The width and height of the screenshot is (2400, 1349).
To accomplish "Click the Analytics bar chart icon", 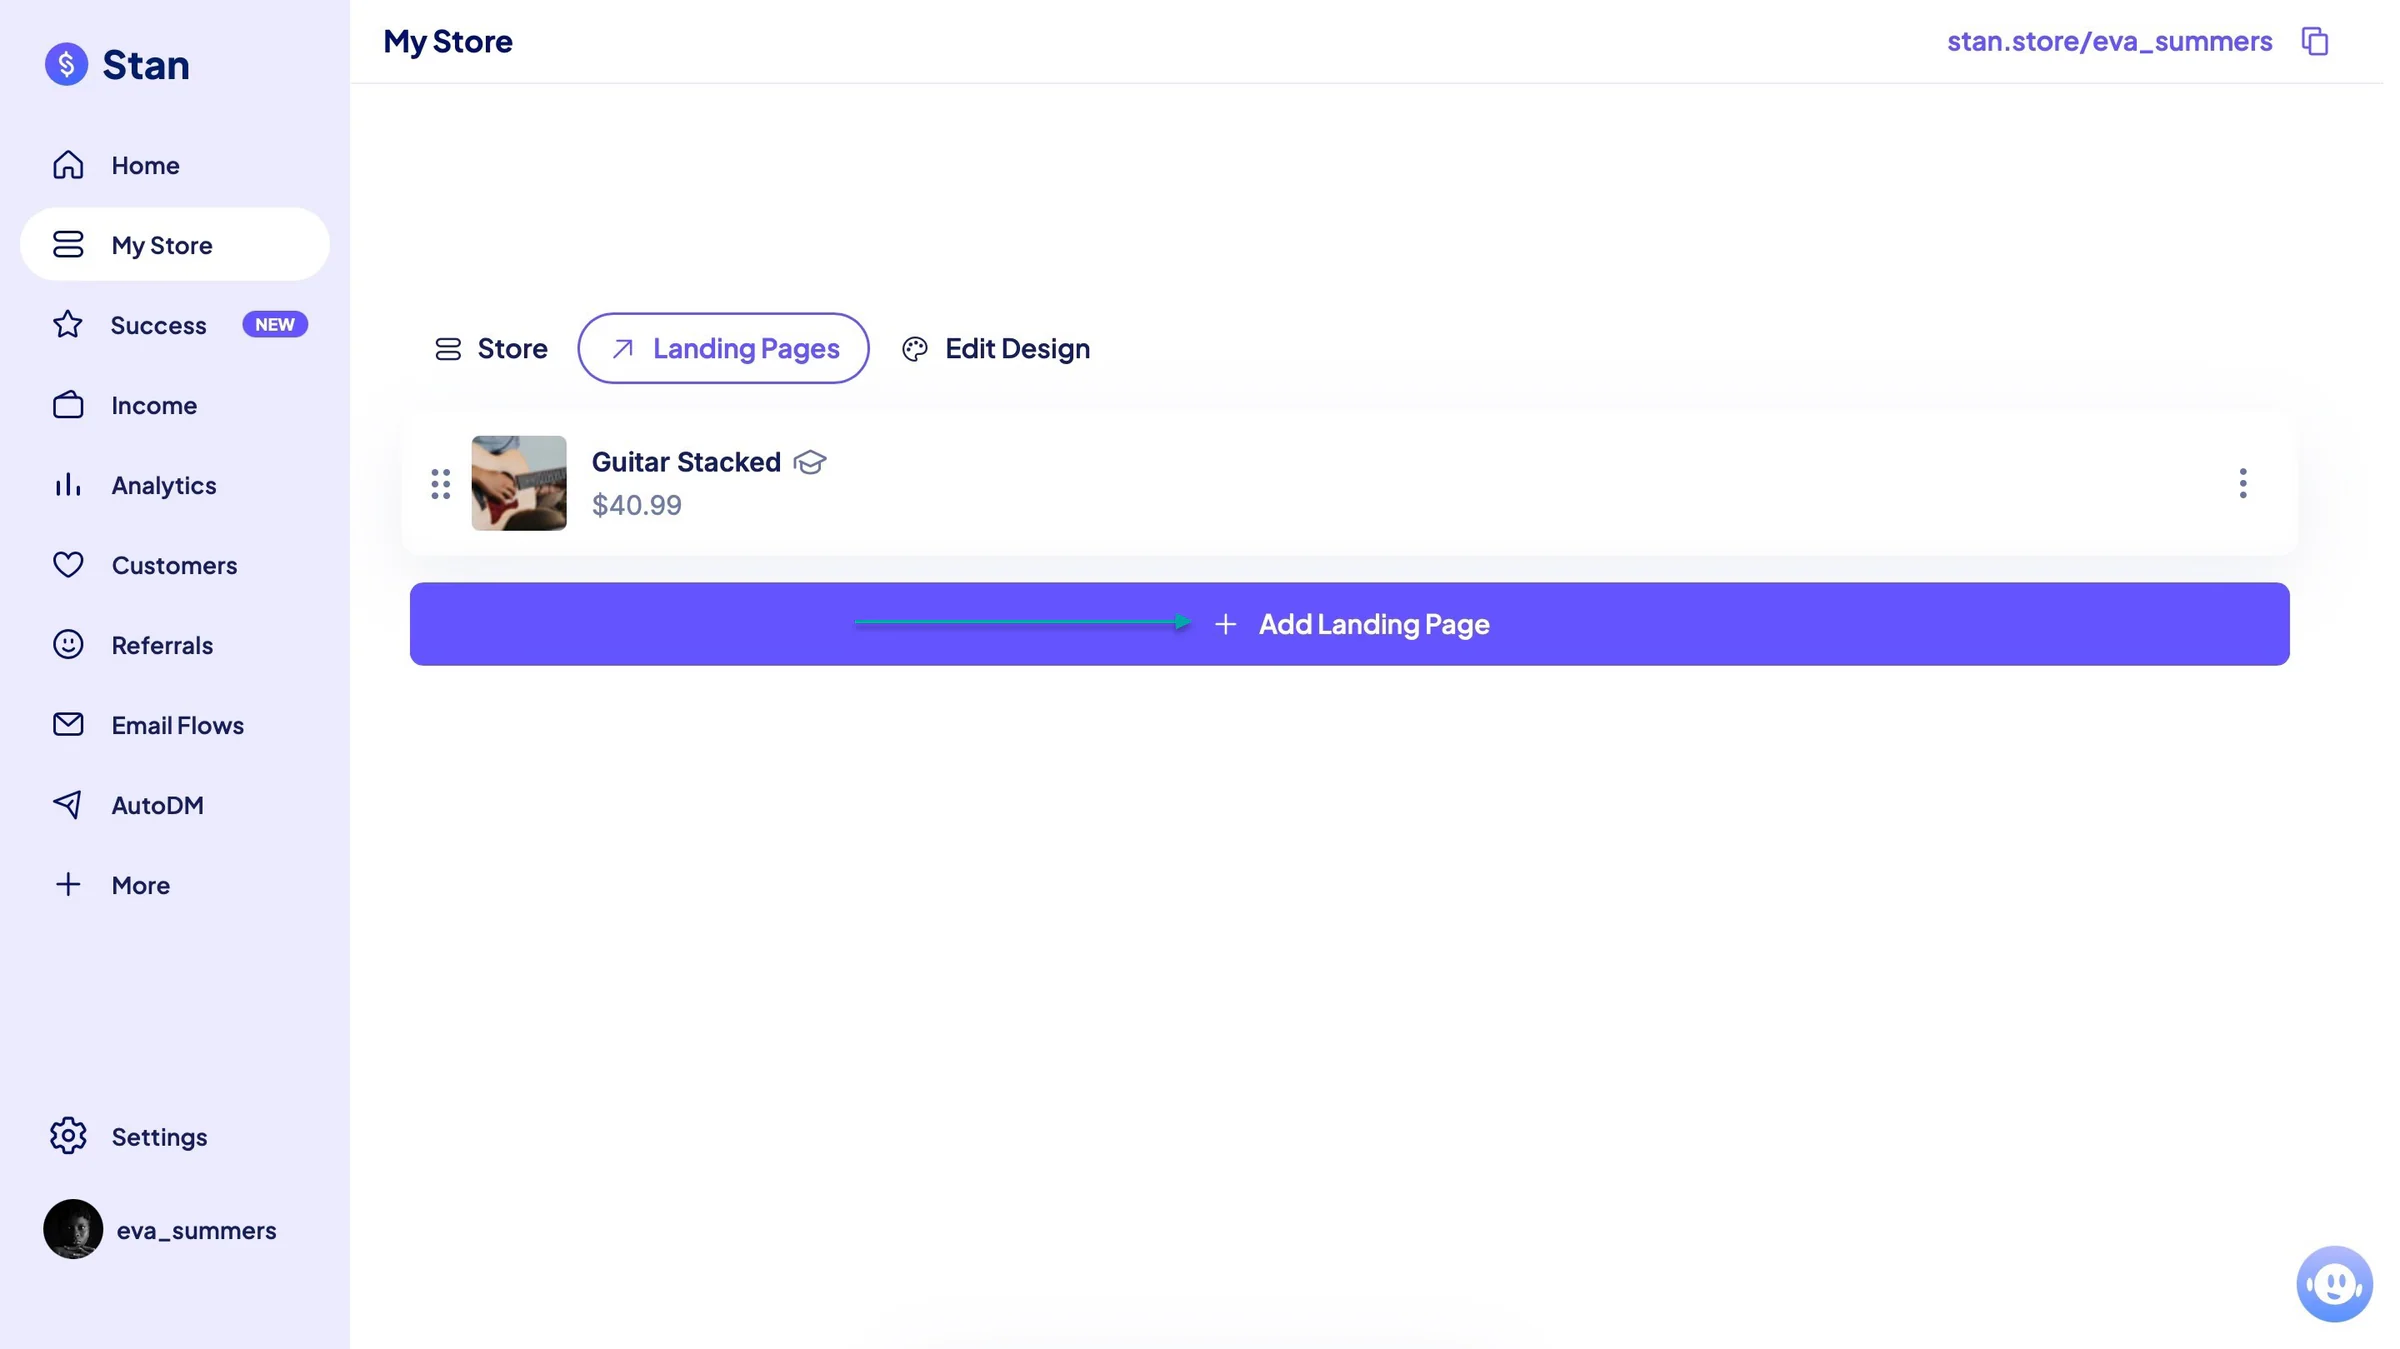I will 68,485.
